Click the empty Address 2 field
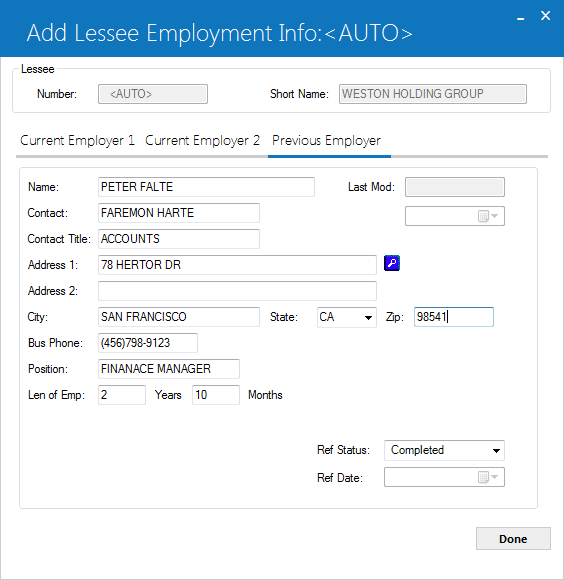The height and width of the screenshot is (580, 564). 237,291
